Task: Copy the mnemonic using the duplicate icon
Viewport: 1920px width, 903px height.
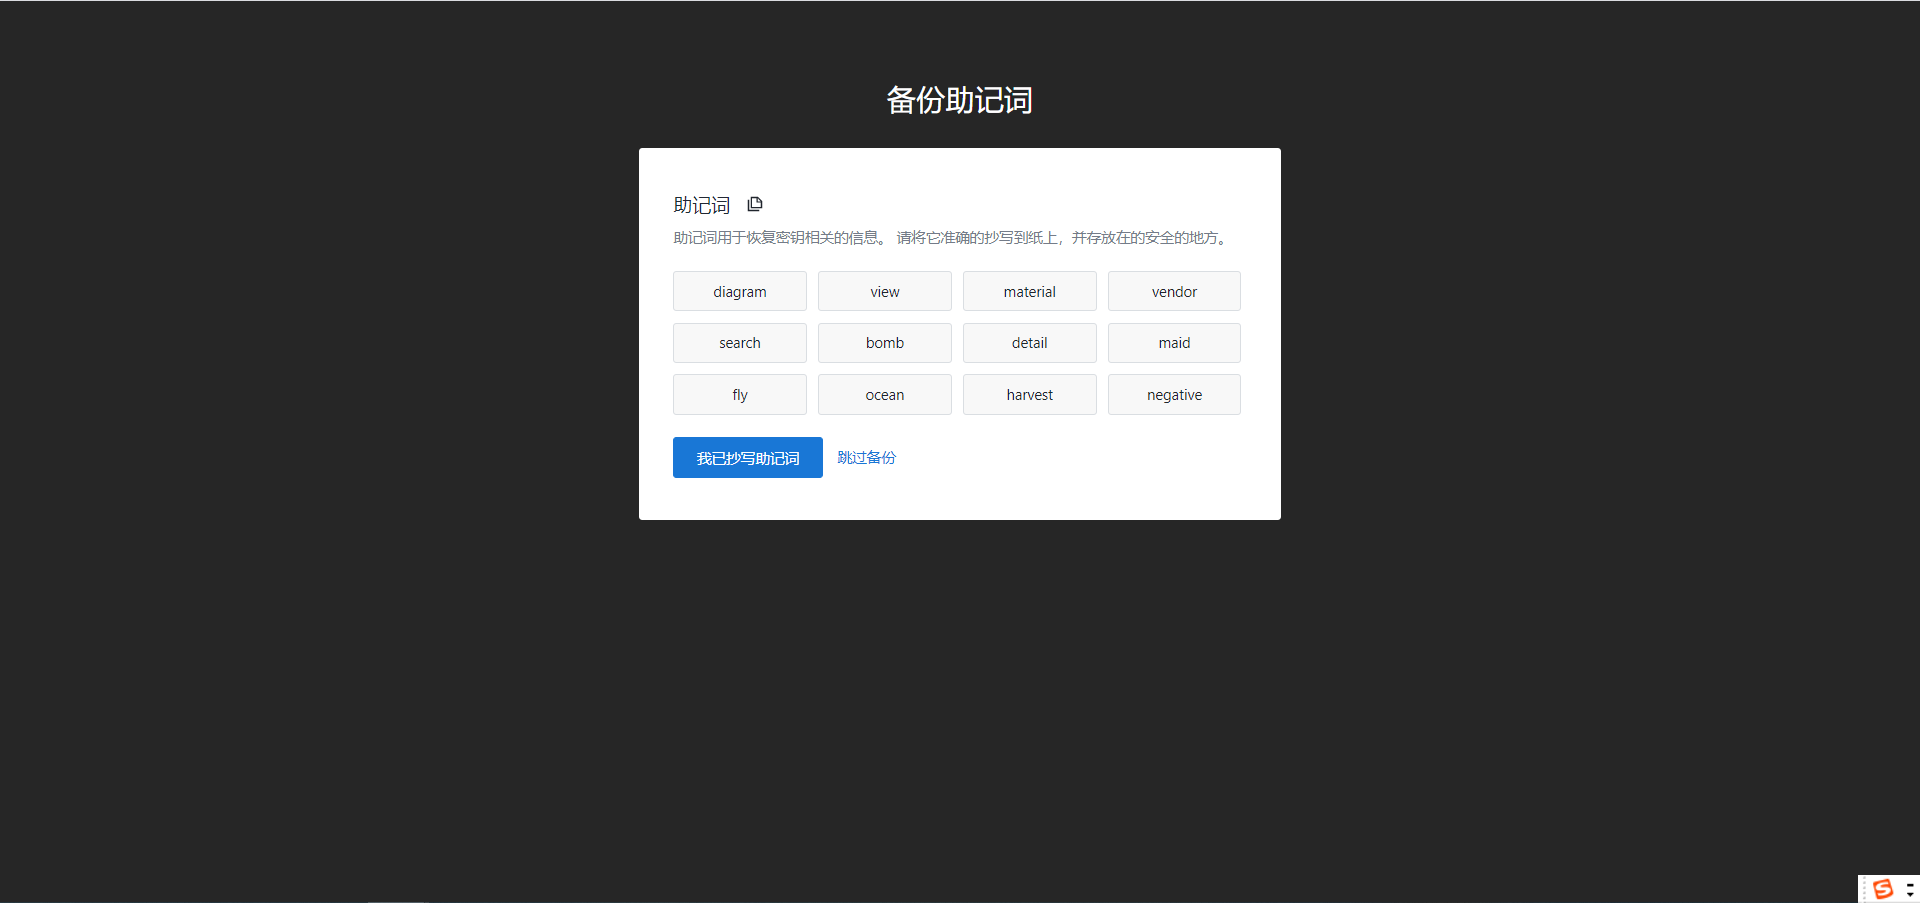Action: 754,204
